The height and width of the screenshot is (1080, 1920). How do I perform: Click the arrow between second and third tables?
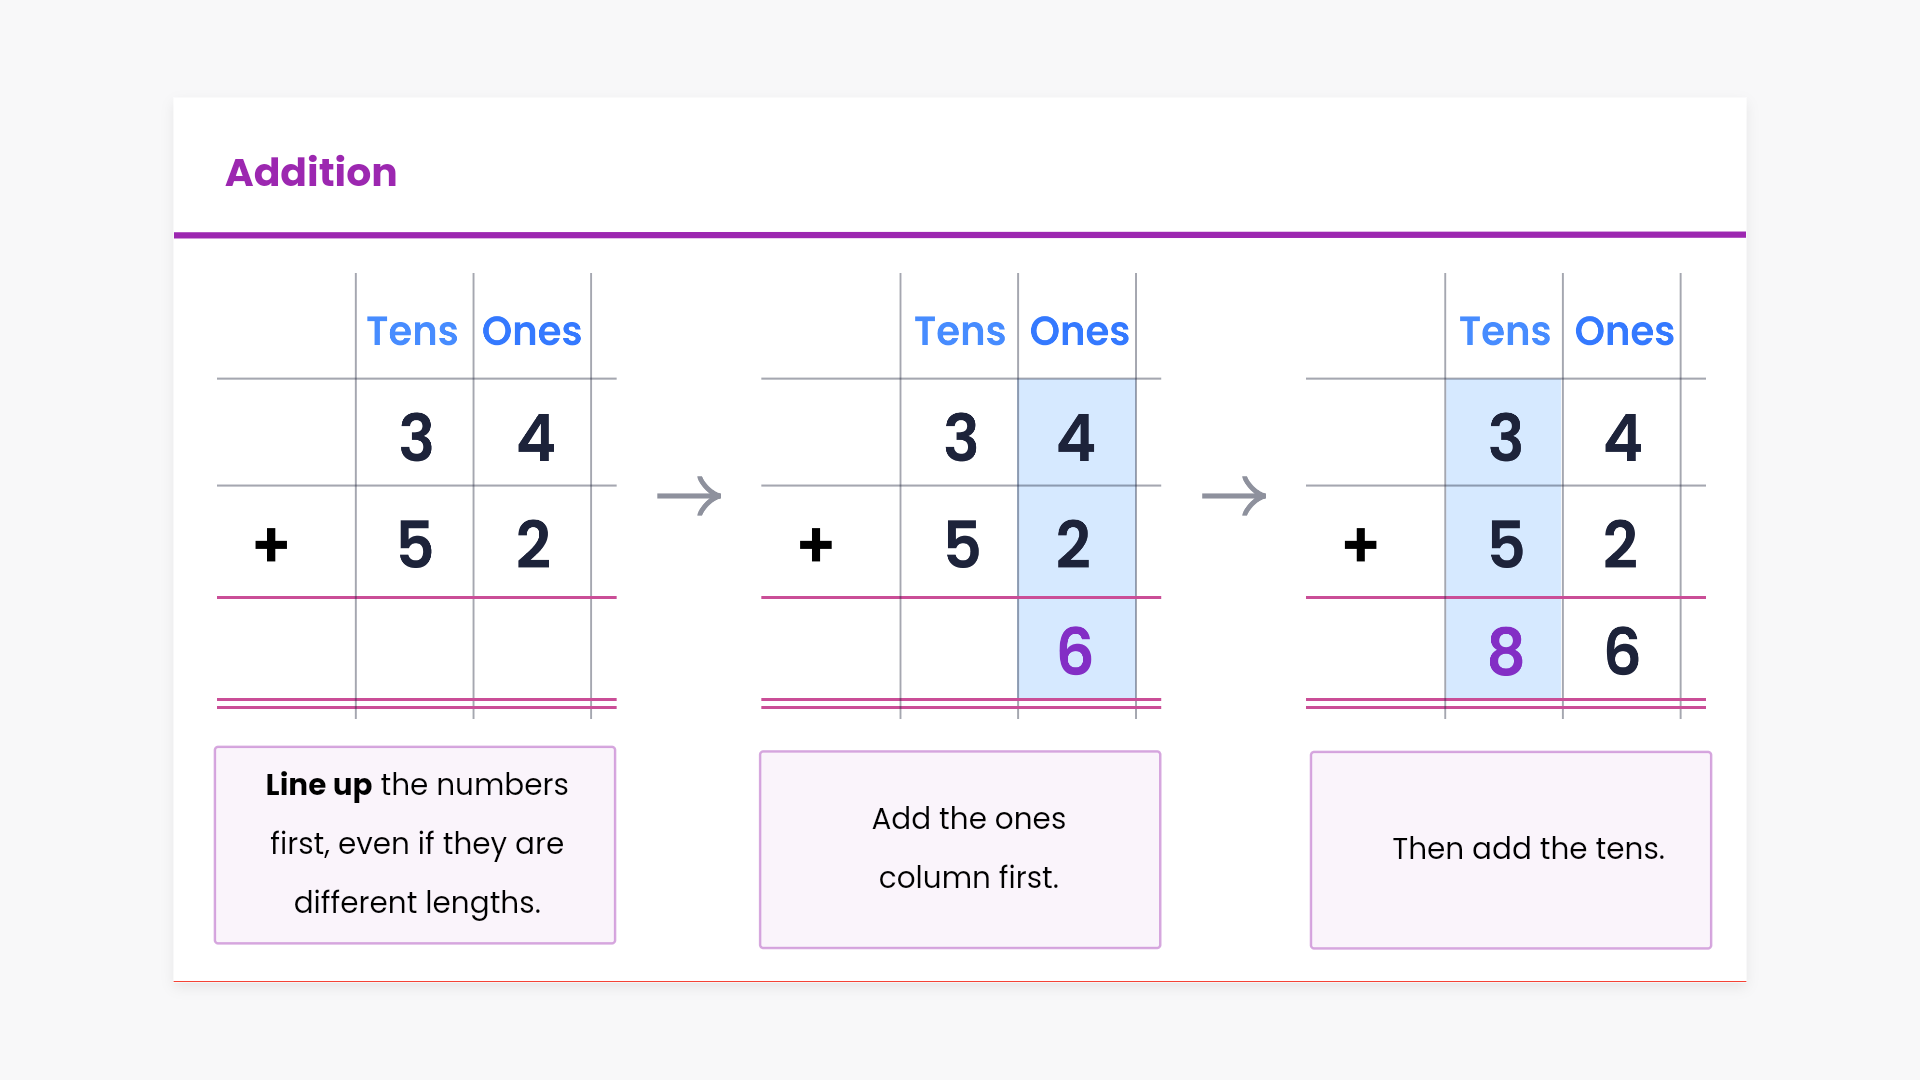1234,496
